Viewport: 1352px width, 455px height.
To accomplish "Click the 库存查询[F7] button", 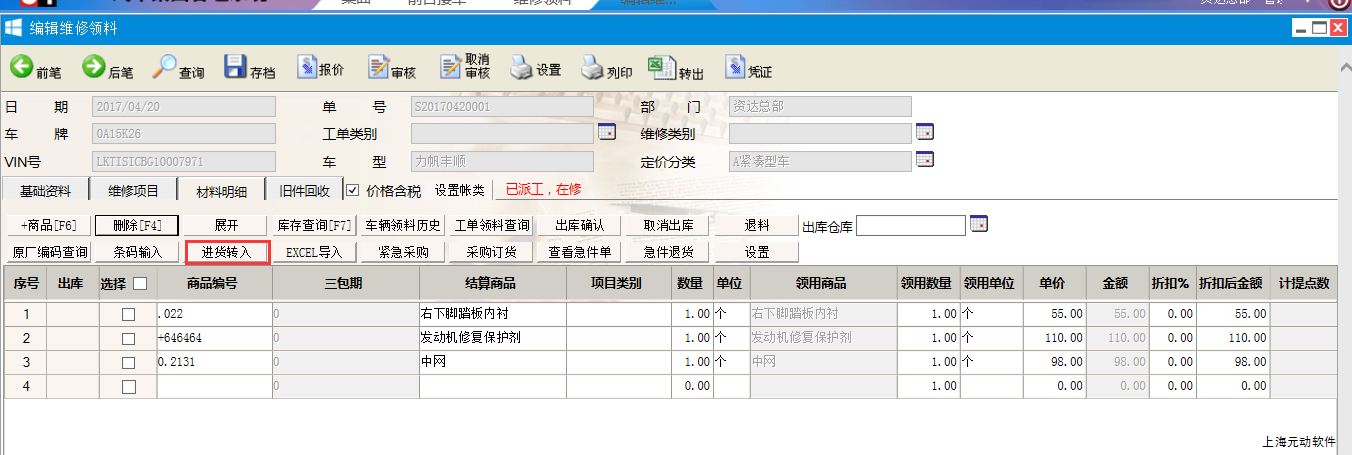I will pyautogui.click(x=314, y=226).
